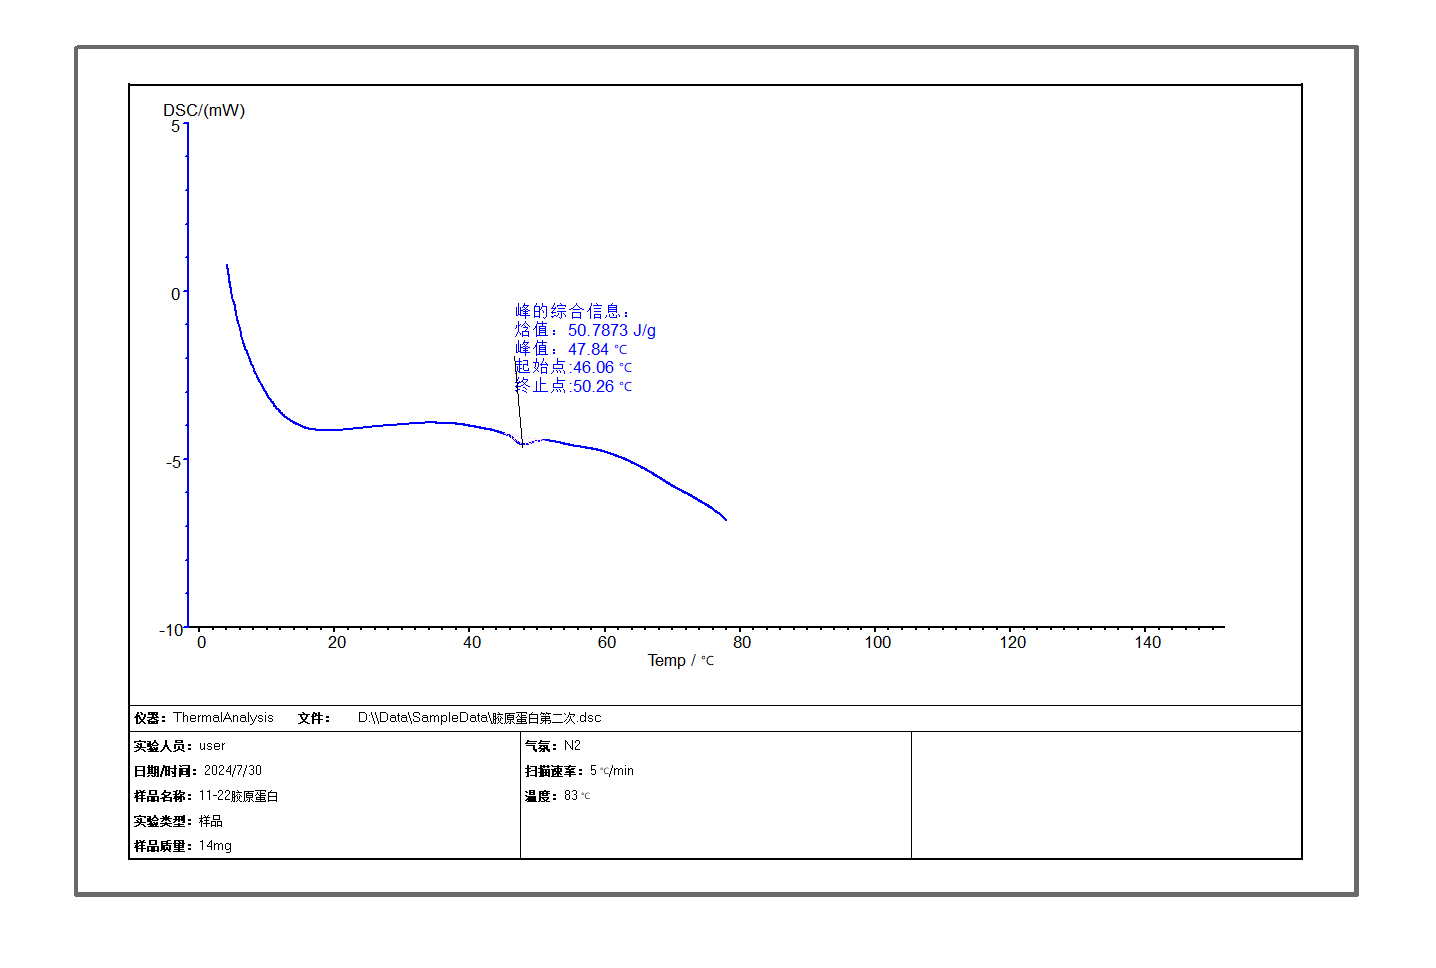This screenshot has width=1436, height=968.
Task: Click the y-axis tick label -5
Action: pyautogui.click(x=174, y=462)
